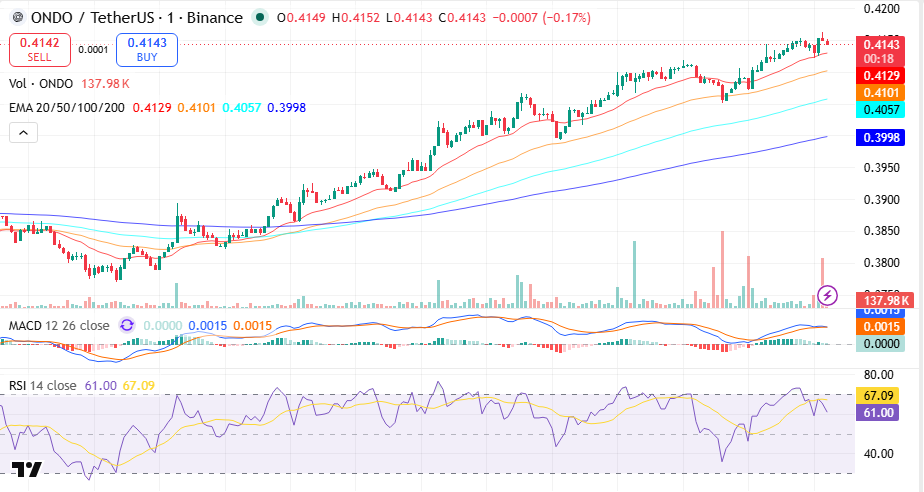Viewport: 924px width, 492px height.
Task: Click the orange EMA 50 tag 0.4101
Action: pos(880,93)
